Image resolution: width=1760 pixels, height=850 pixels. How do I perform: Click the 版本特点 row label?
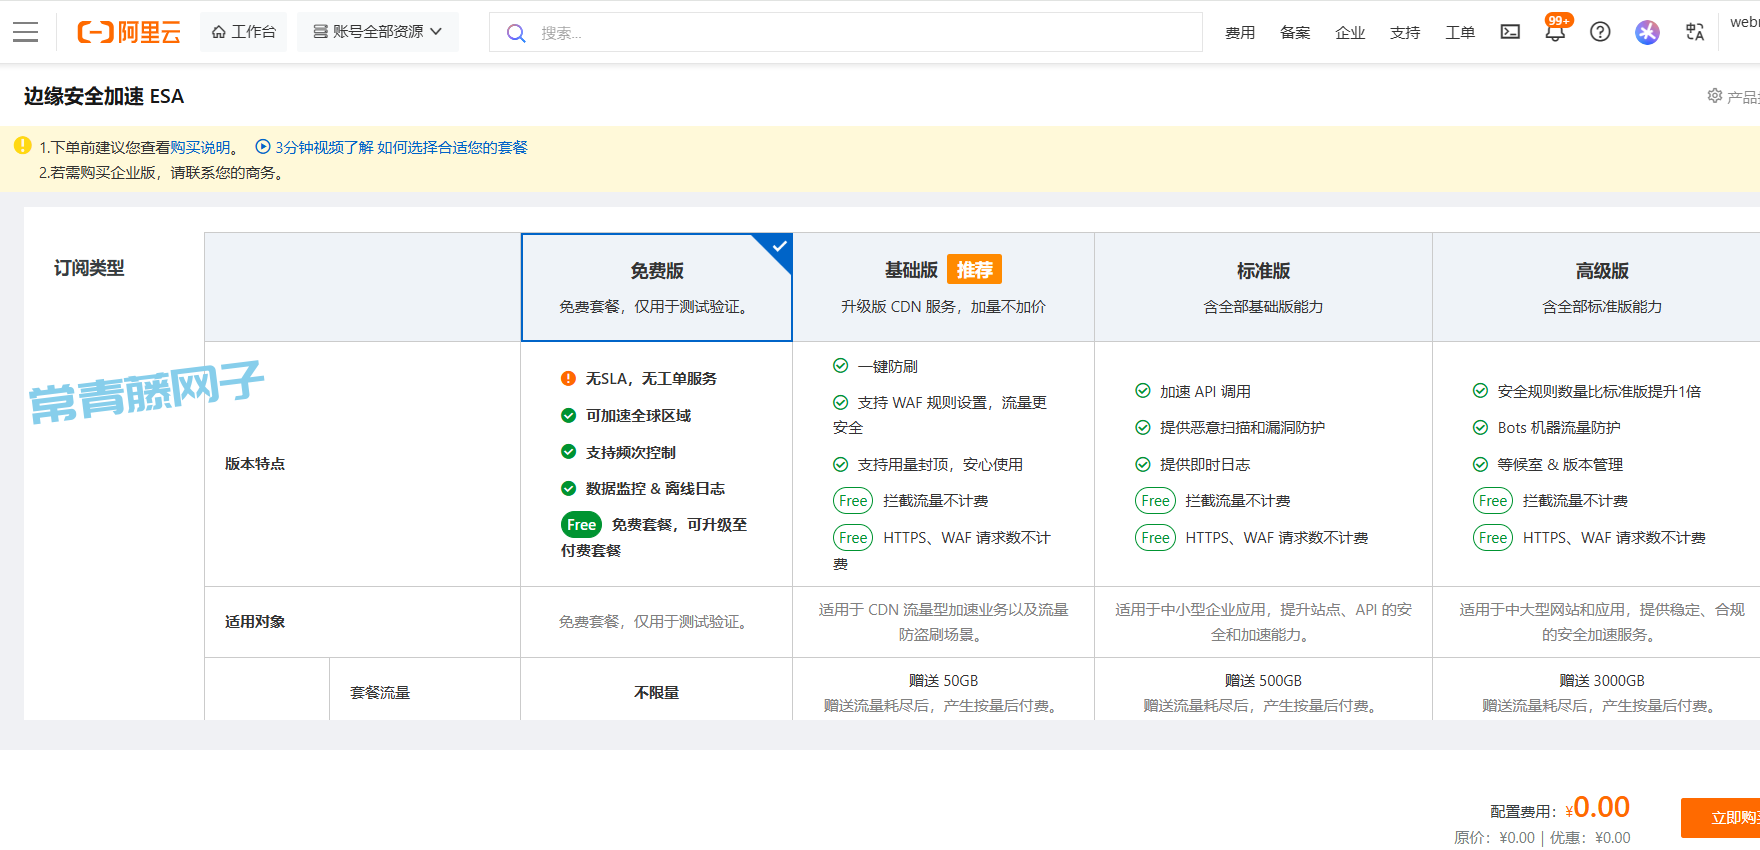(x=255, y=463)
